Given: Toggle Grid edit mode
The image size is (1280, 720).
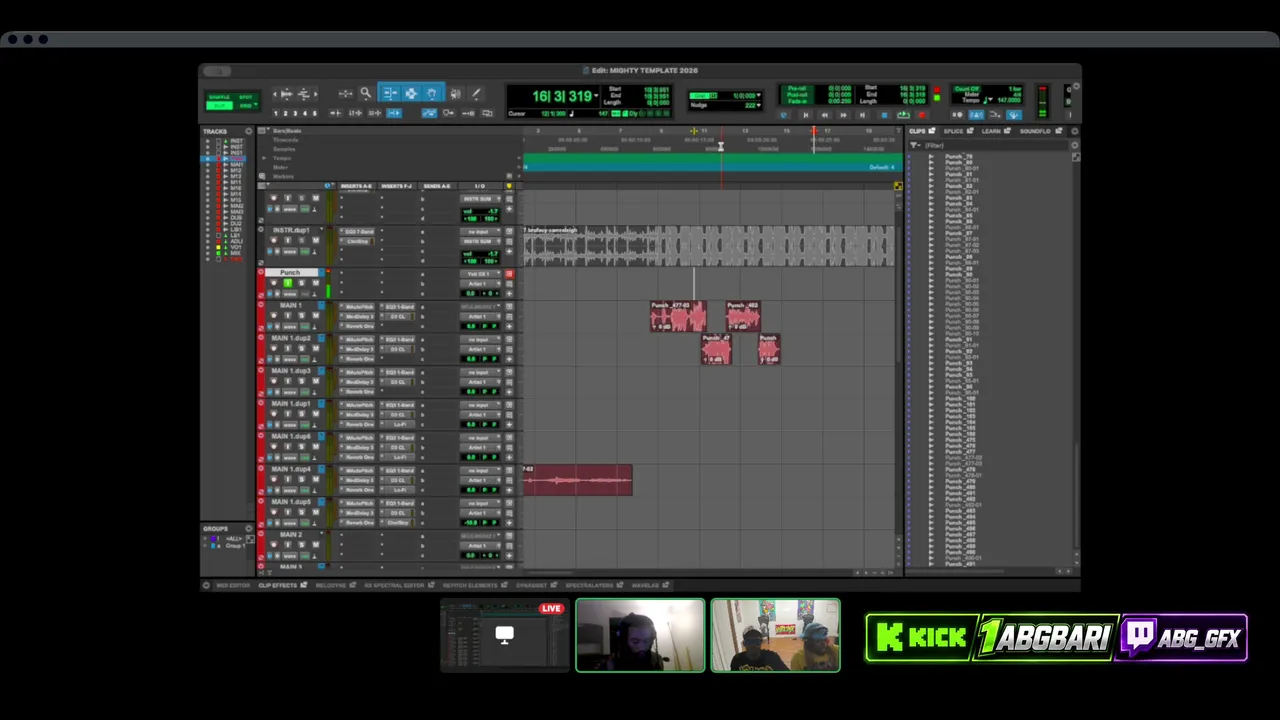Looking at the screenshot, I should click(x=244, y=106).
